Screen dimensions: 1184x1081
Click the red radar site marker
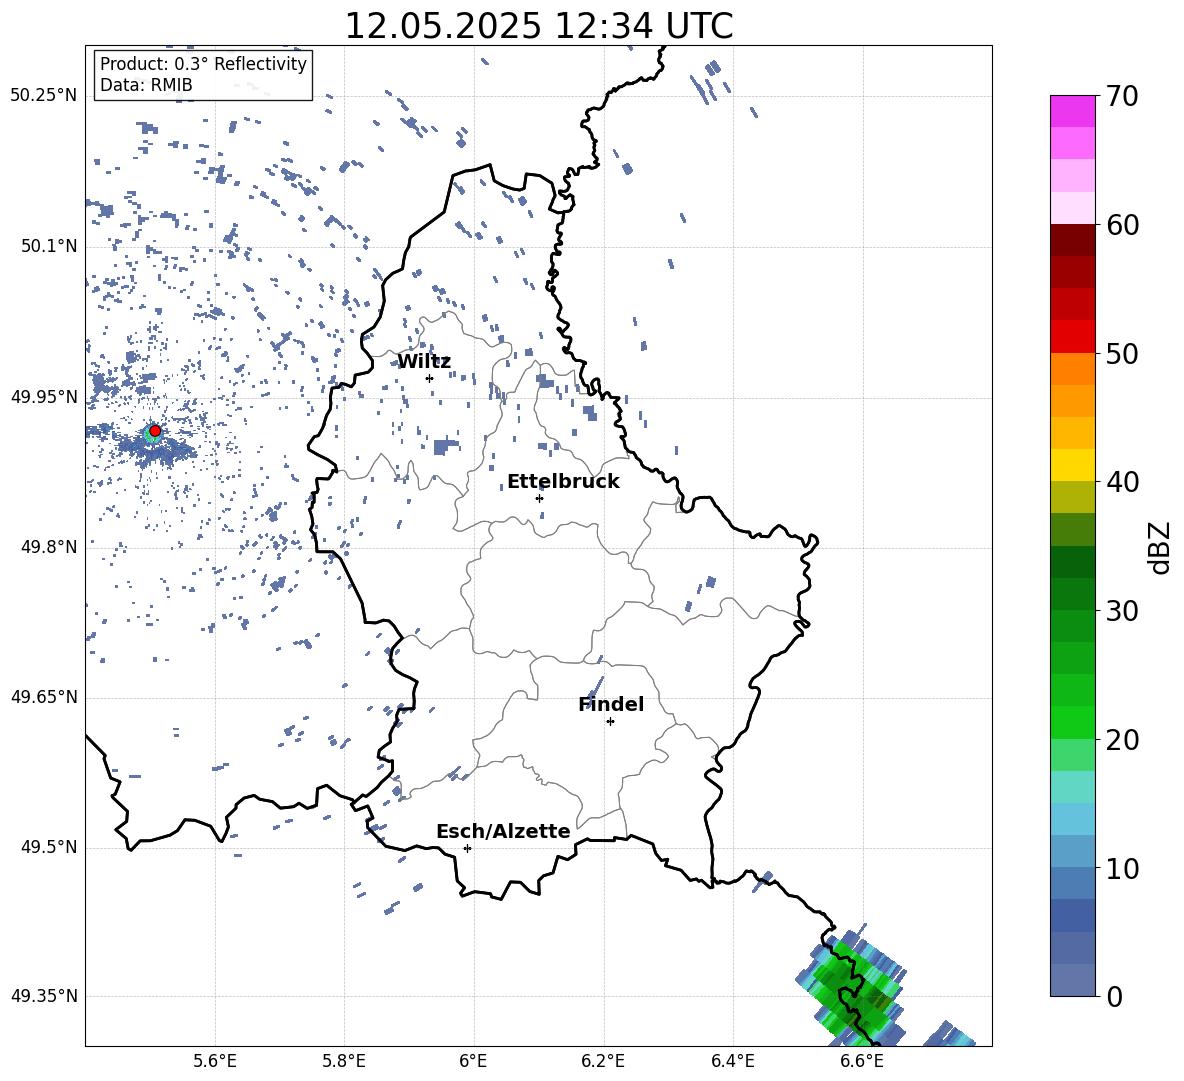coord(155,431)
